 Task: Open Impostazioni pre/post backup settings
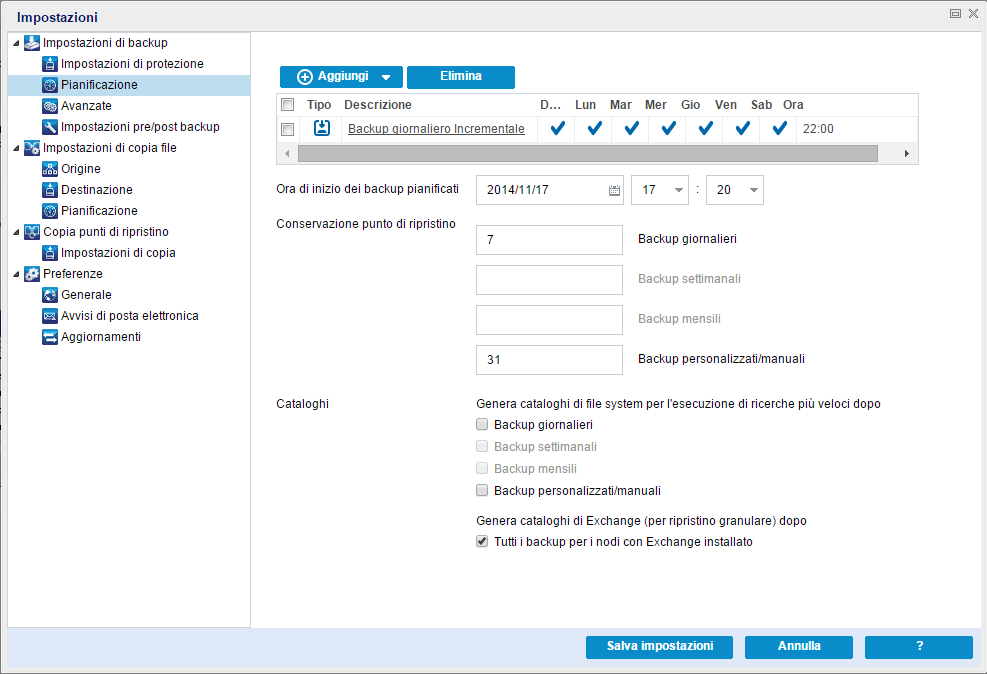118,126
